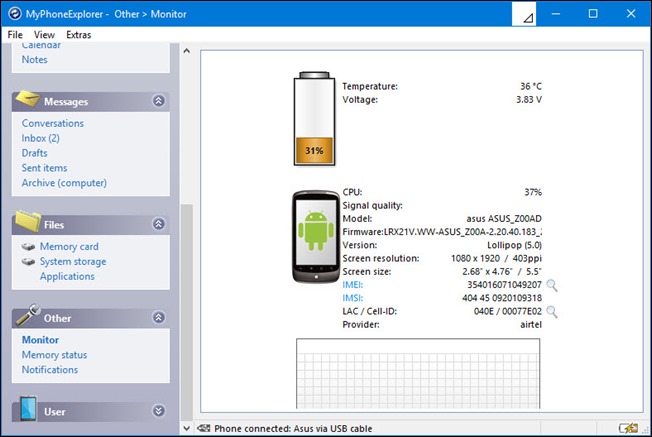652x437 pixels.
Task: Click the wrench and screwdriver Other icon
Action: pyautogui.click(x=28, y=314)
